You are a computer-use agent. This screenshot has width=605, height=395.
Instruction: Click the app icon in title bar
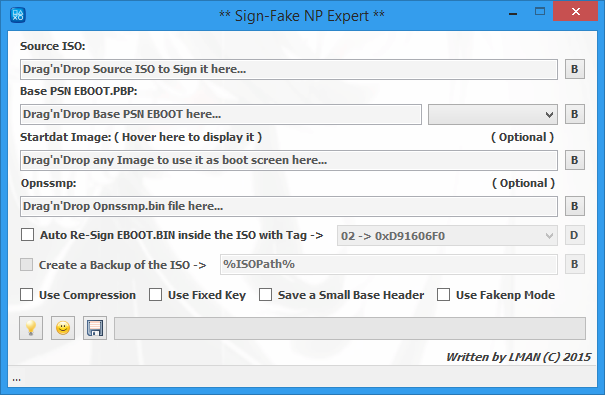(x=18, y=15)
